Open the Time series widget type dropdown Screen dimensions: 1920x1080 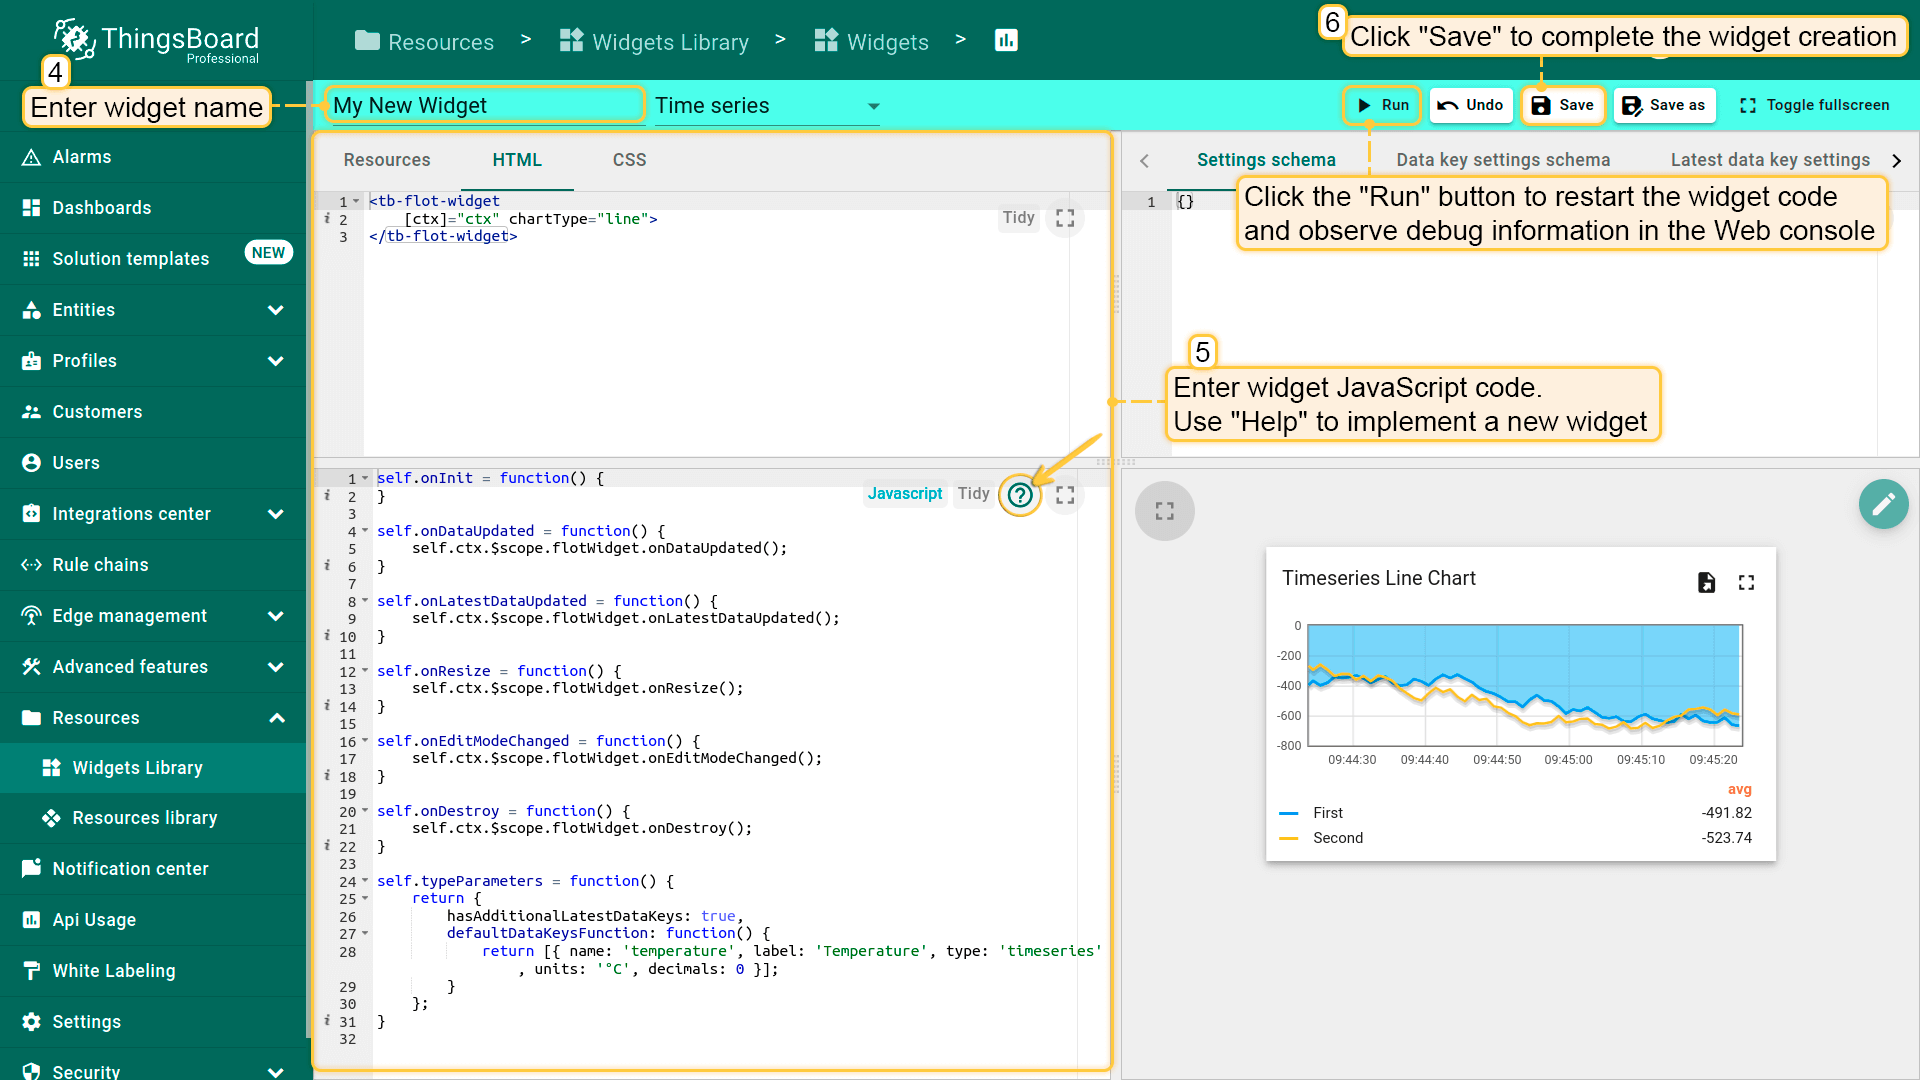coord(766,106)
